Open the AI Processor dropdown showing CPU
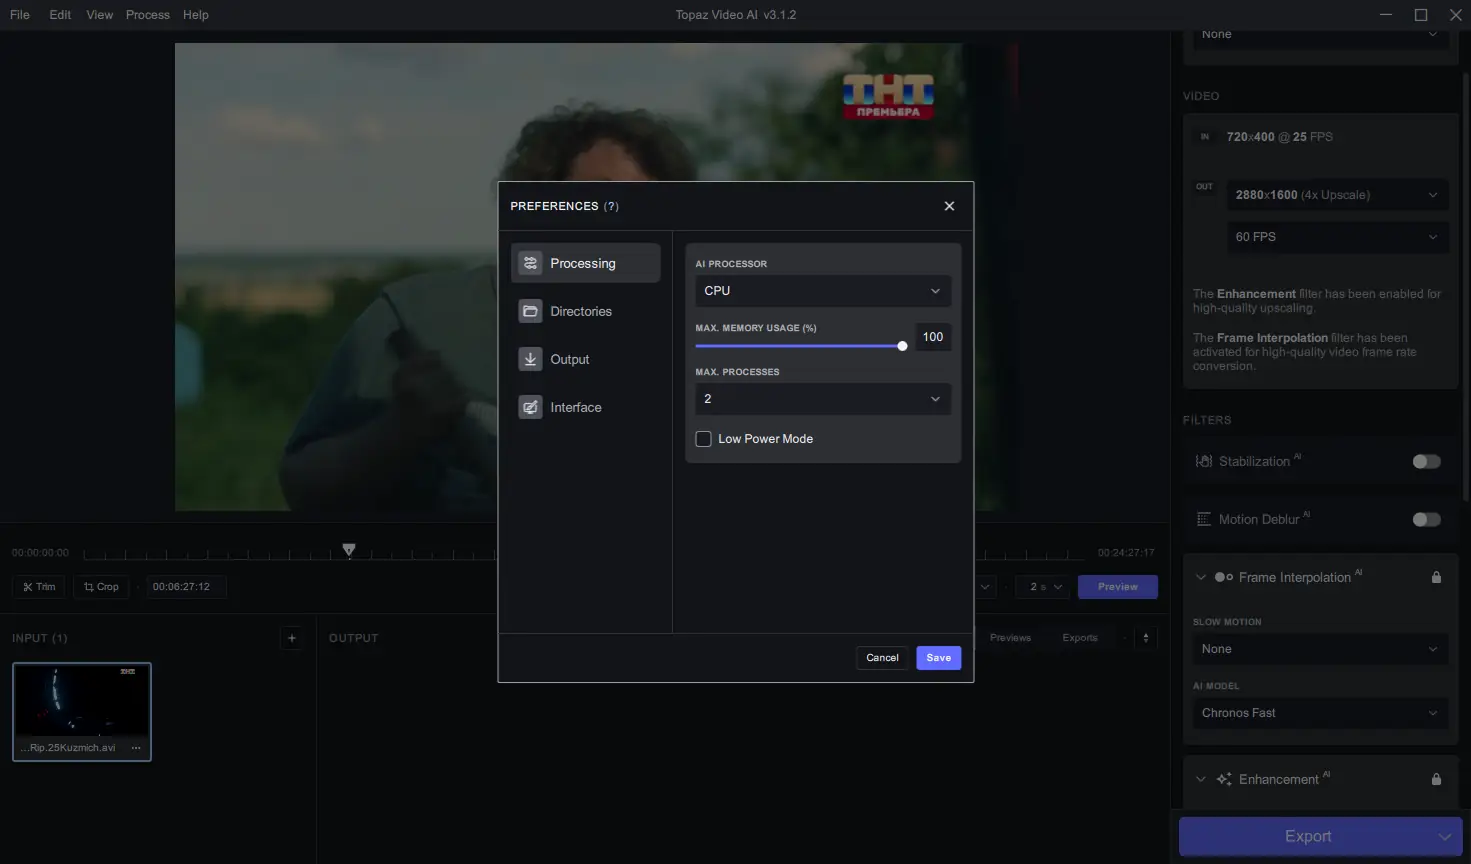 (823, 291)
